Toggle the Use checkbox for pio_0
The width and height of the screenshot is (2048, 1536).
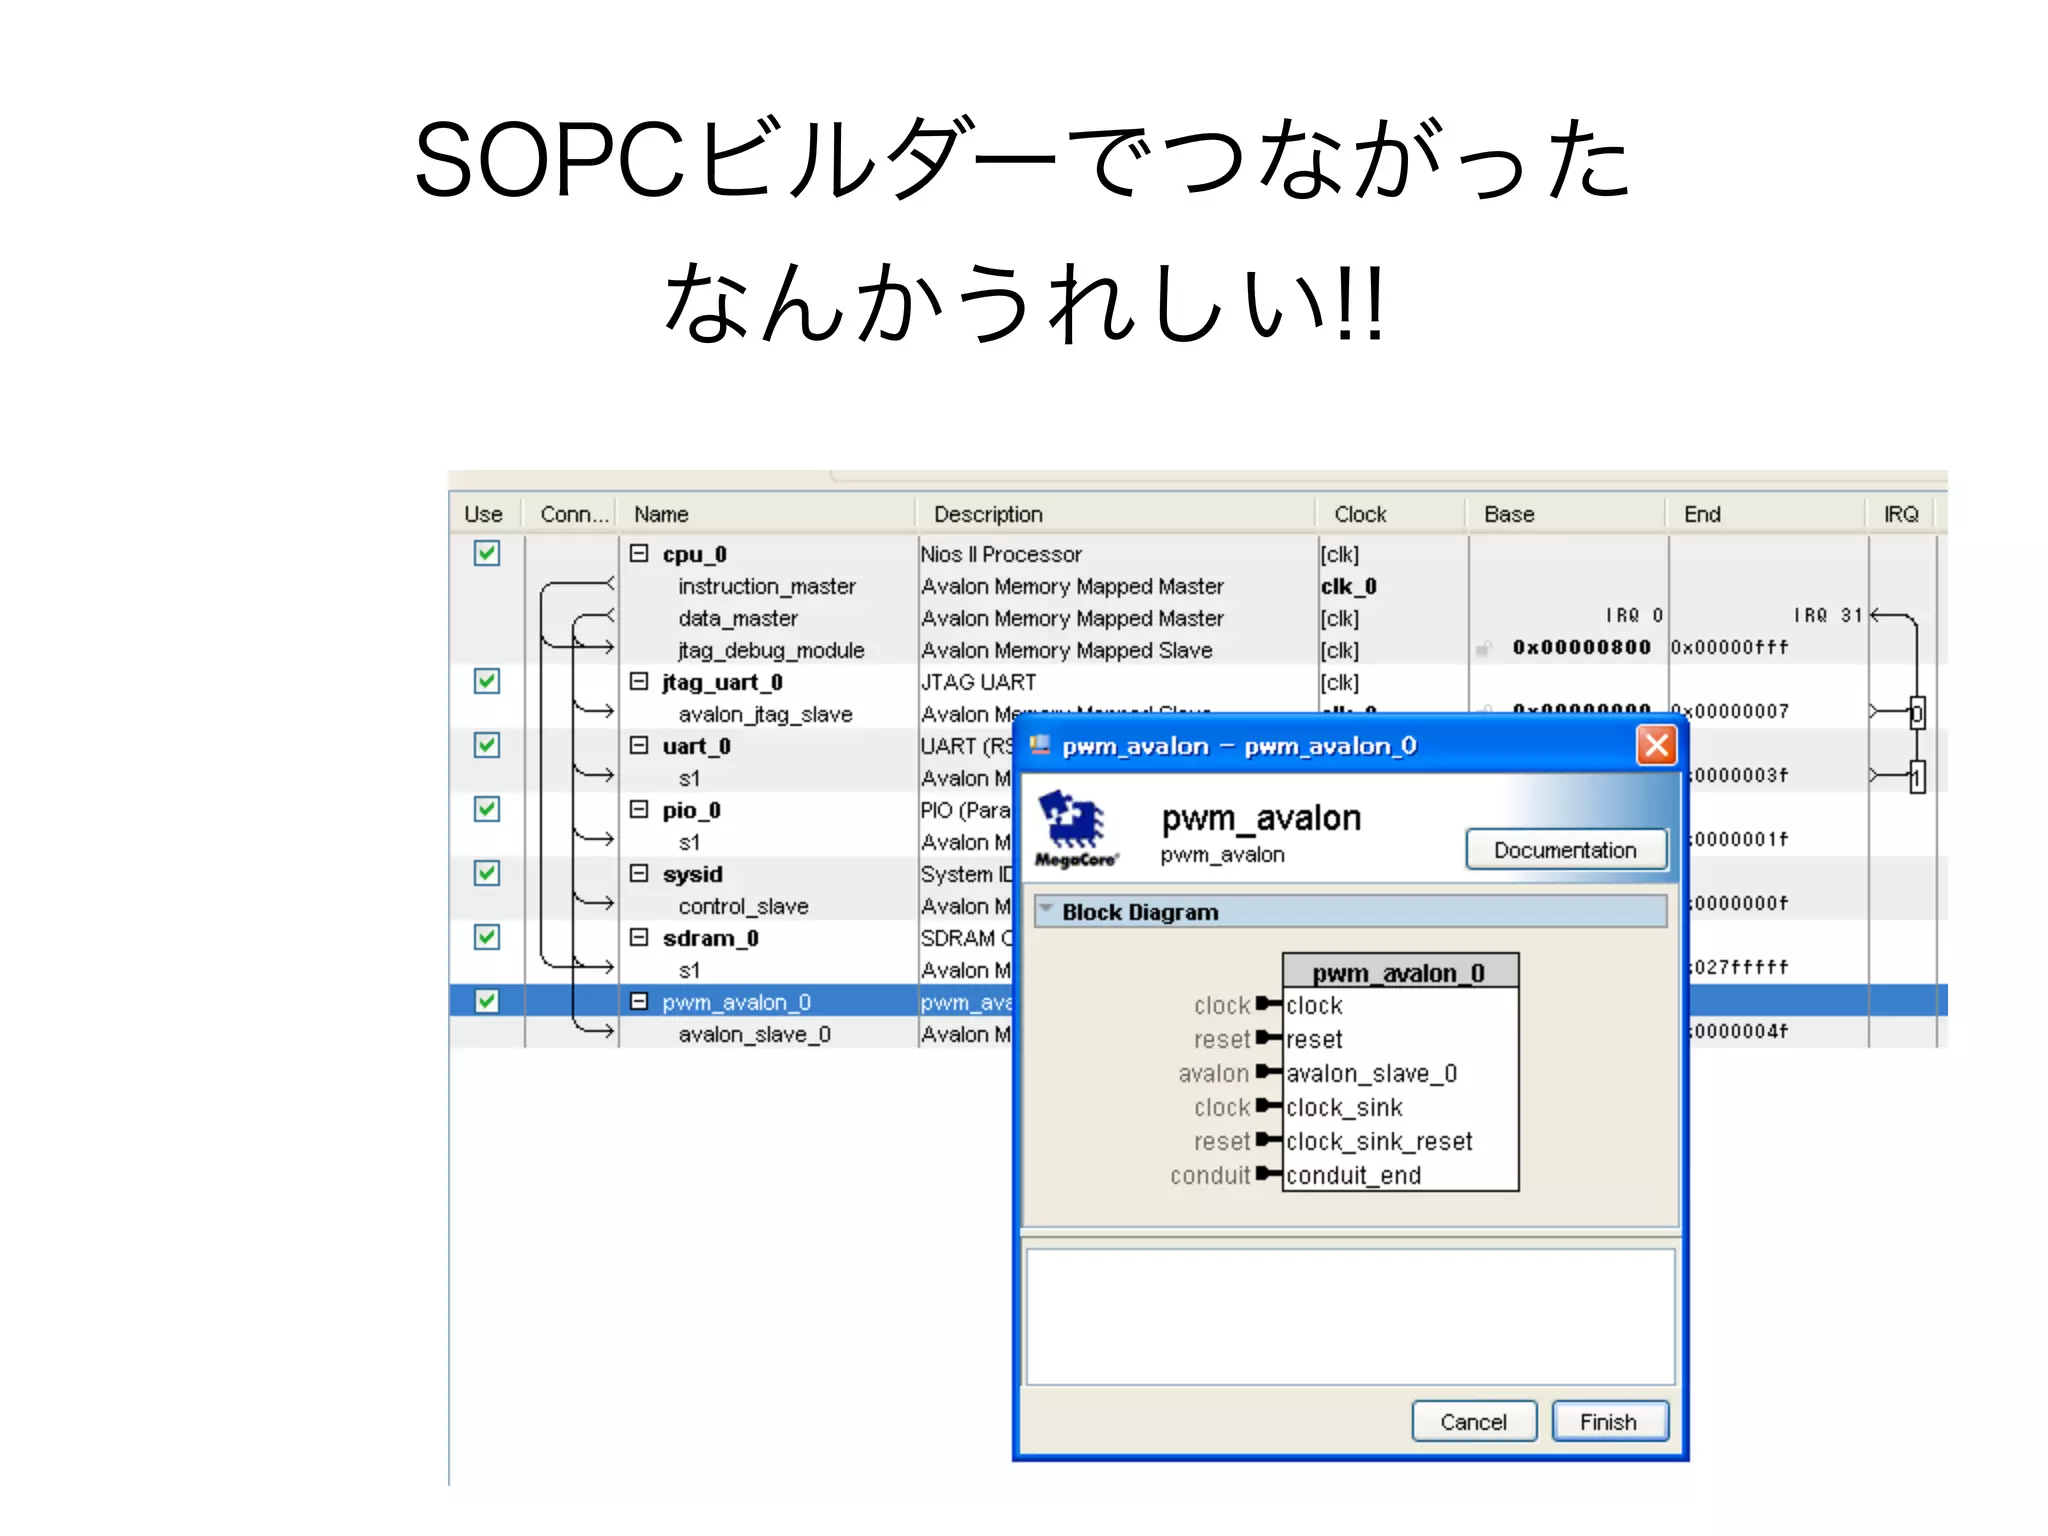coord(487,809)
